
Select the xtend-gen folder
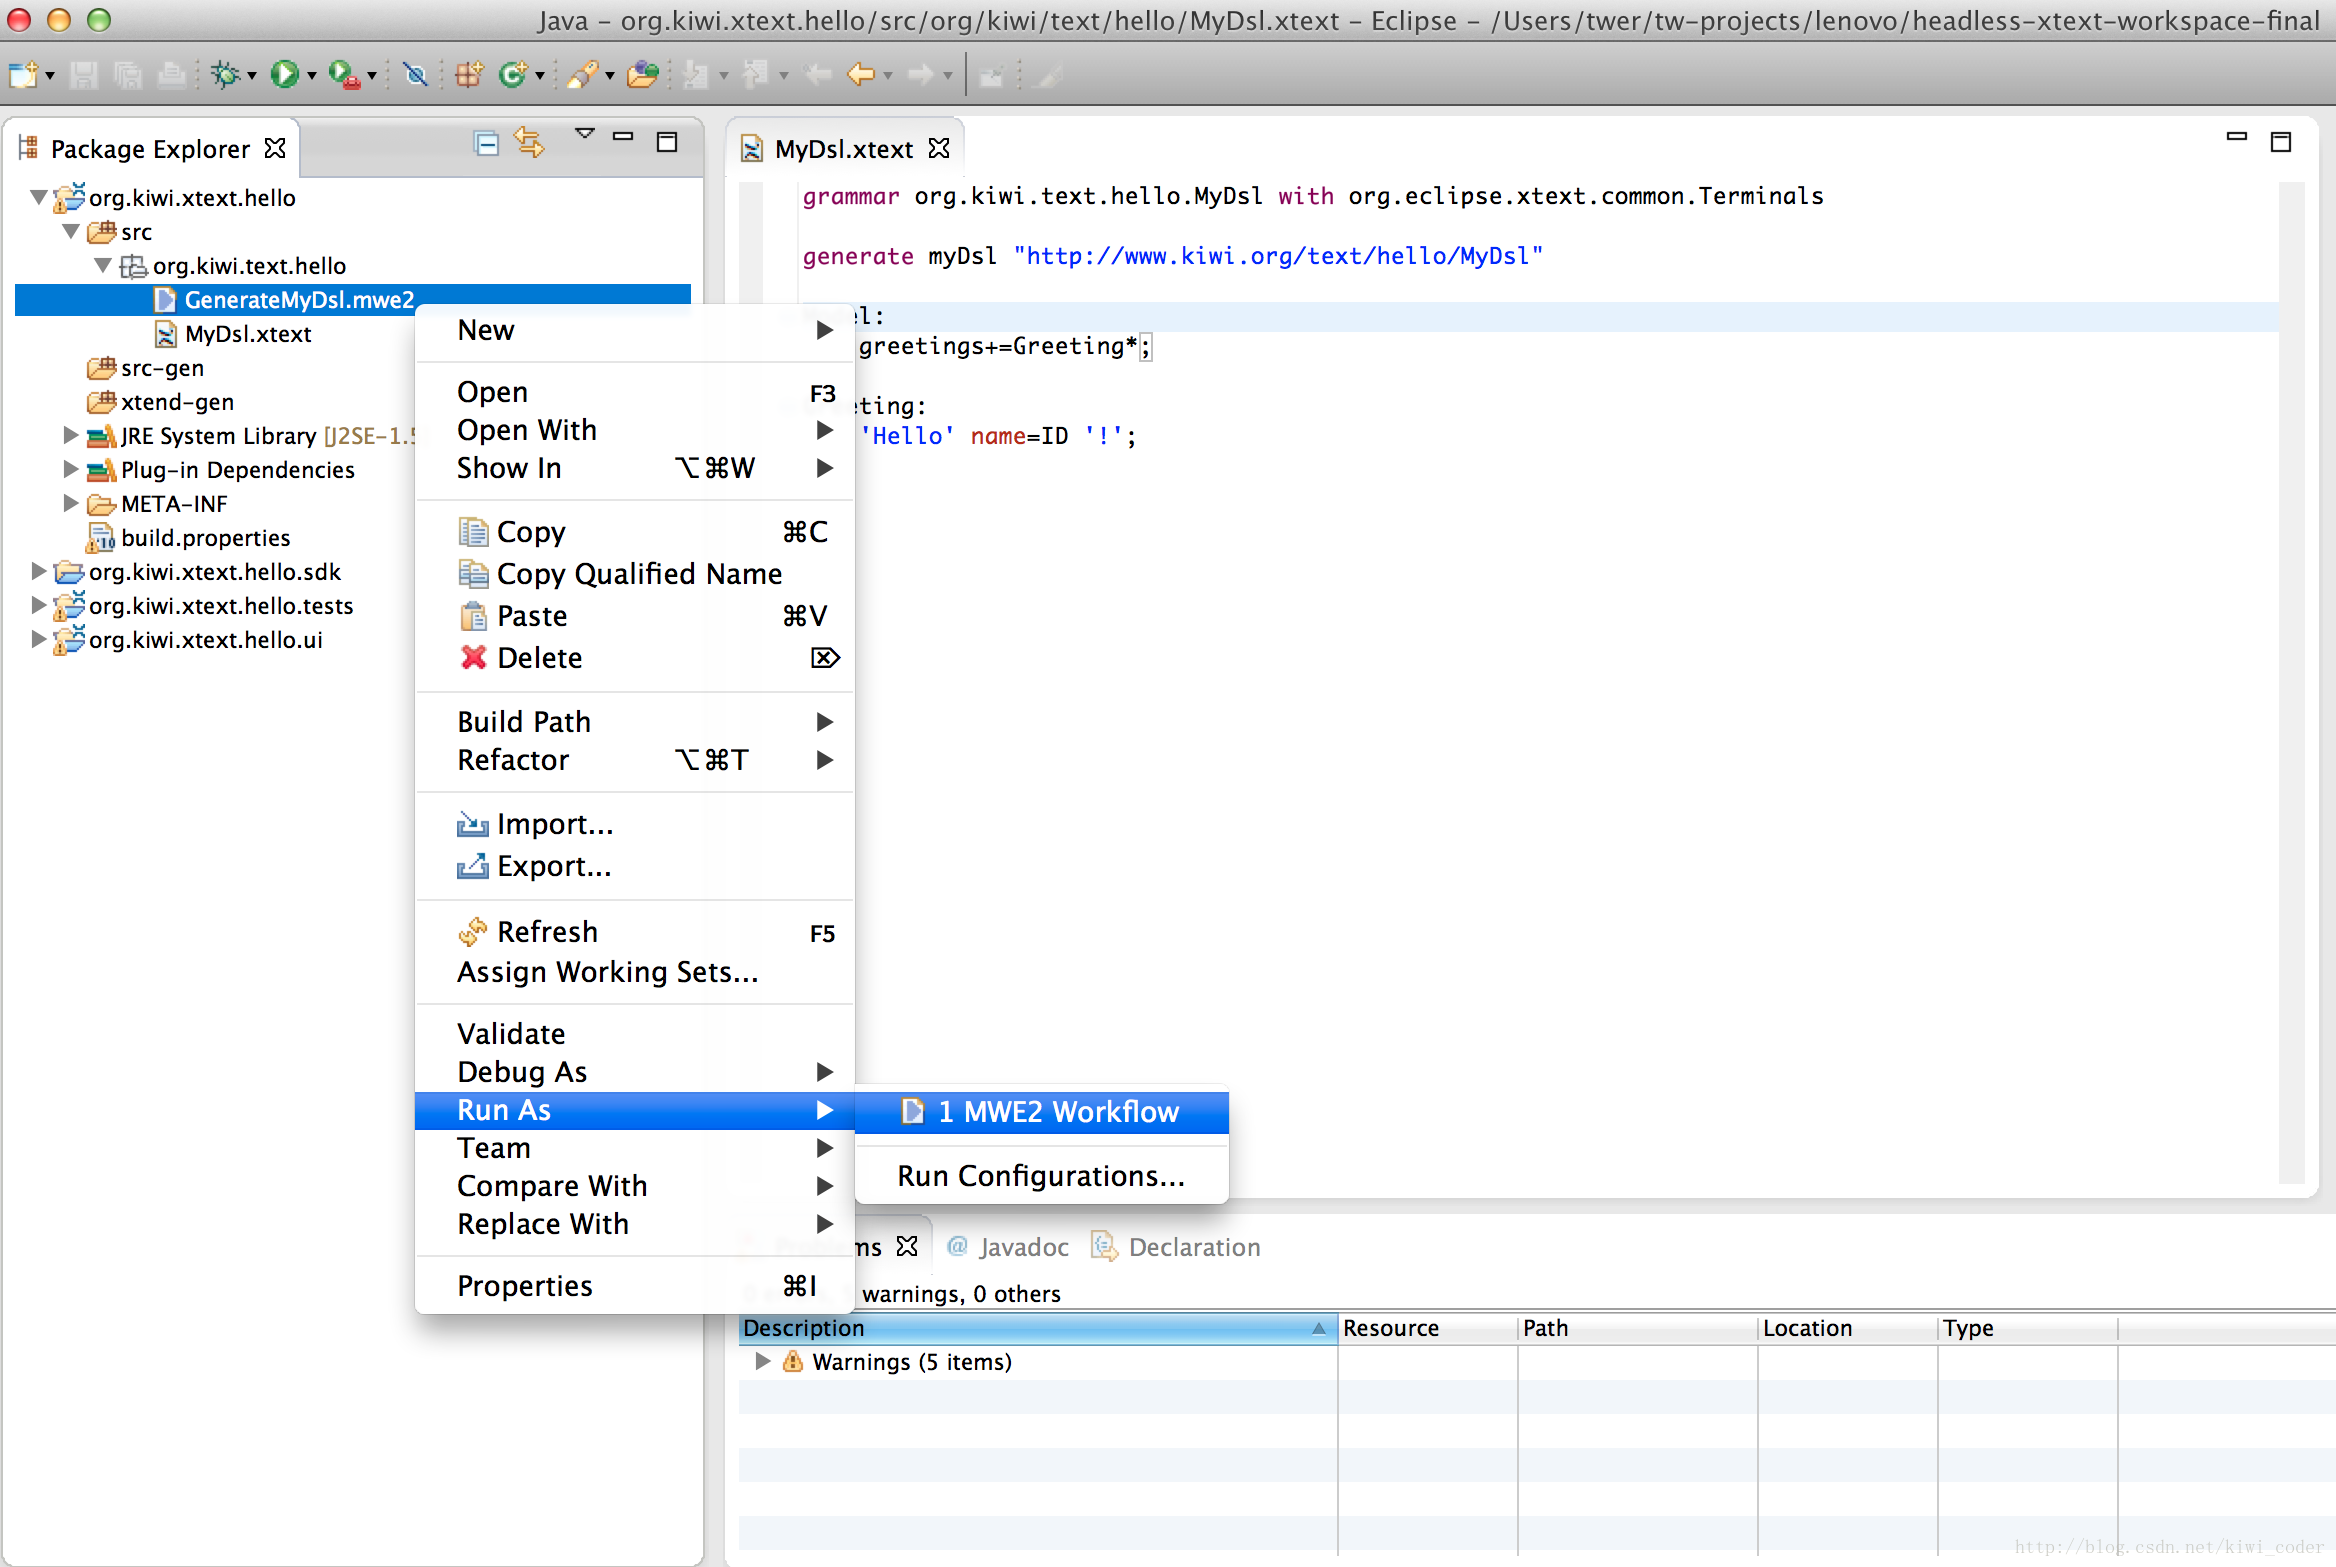[177, 402]
